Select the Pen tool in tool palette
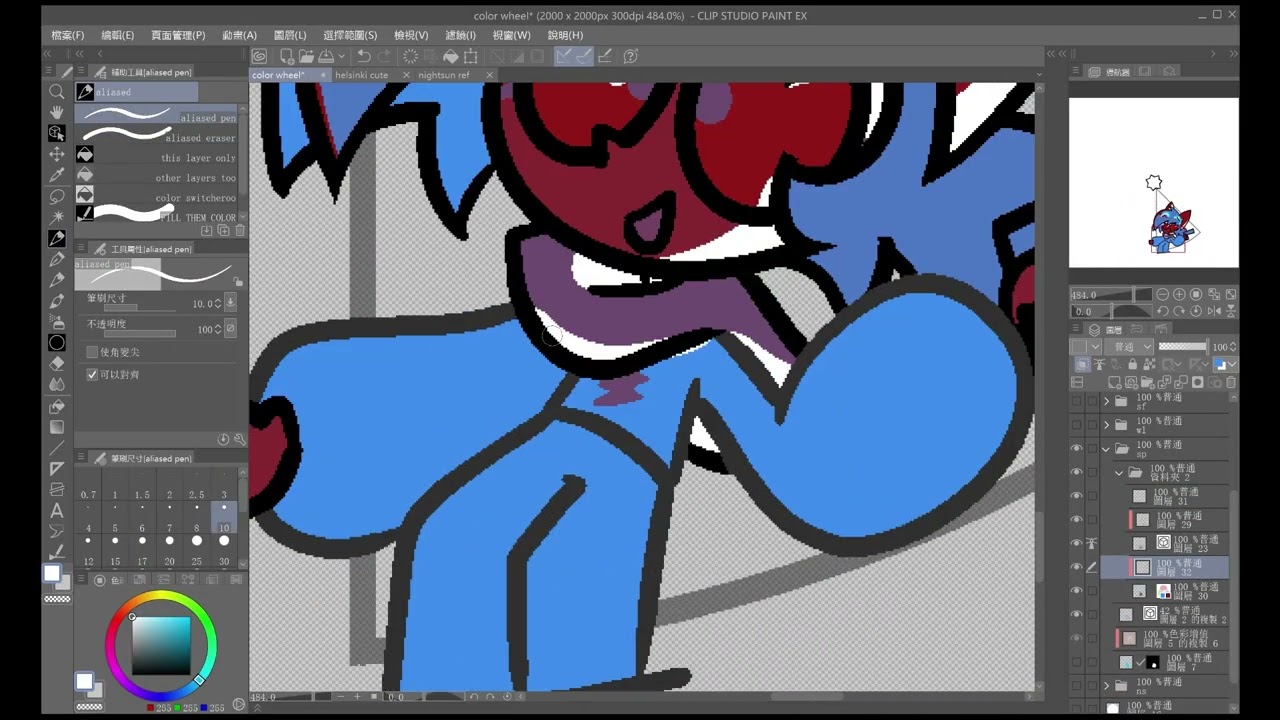 tap(57, 239)
